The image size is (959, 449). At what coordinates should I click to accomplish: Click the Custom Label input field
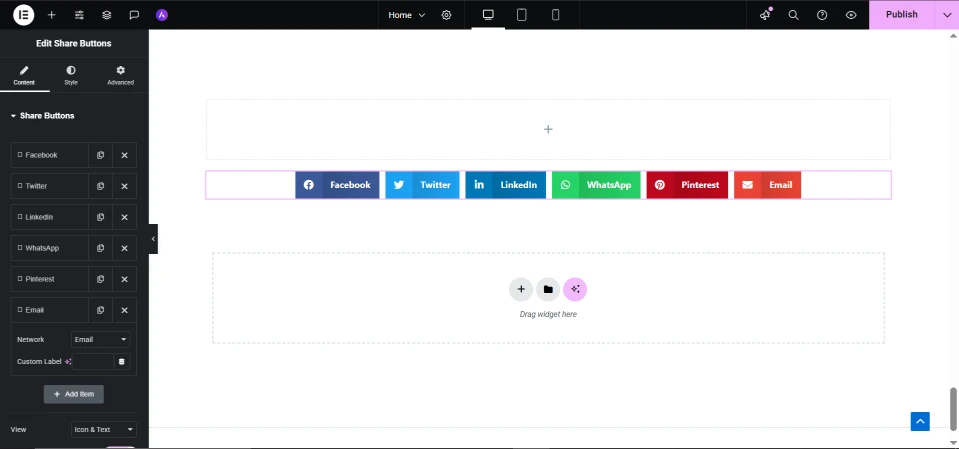pyautogui.click(x=93, y=362)
